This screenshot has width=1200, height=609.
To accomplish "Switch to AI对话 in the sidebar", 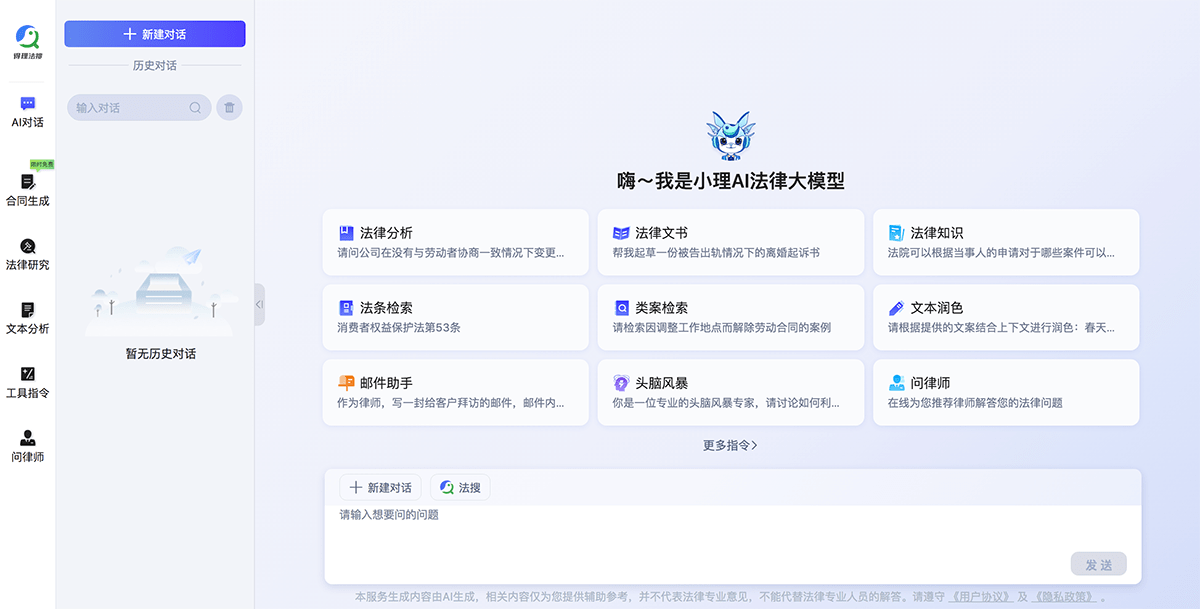I will click(x=27, y=110).
